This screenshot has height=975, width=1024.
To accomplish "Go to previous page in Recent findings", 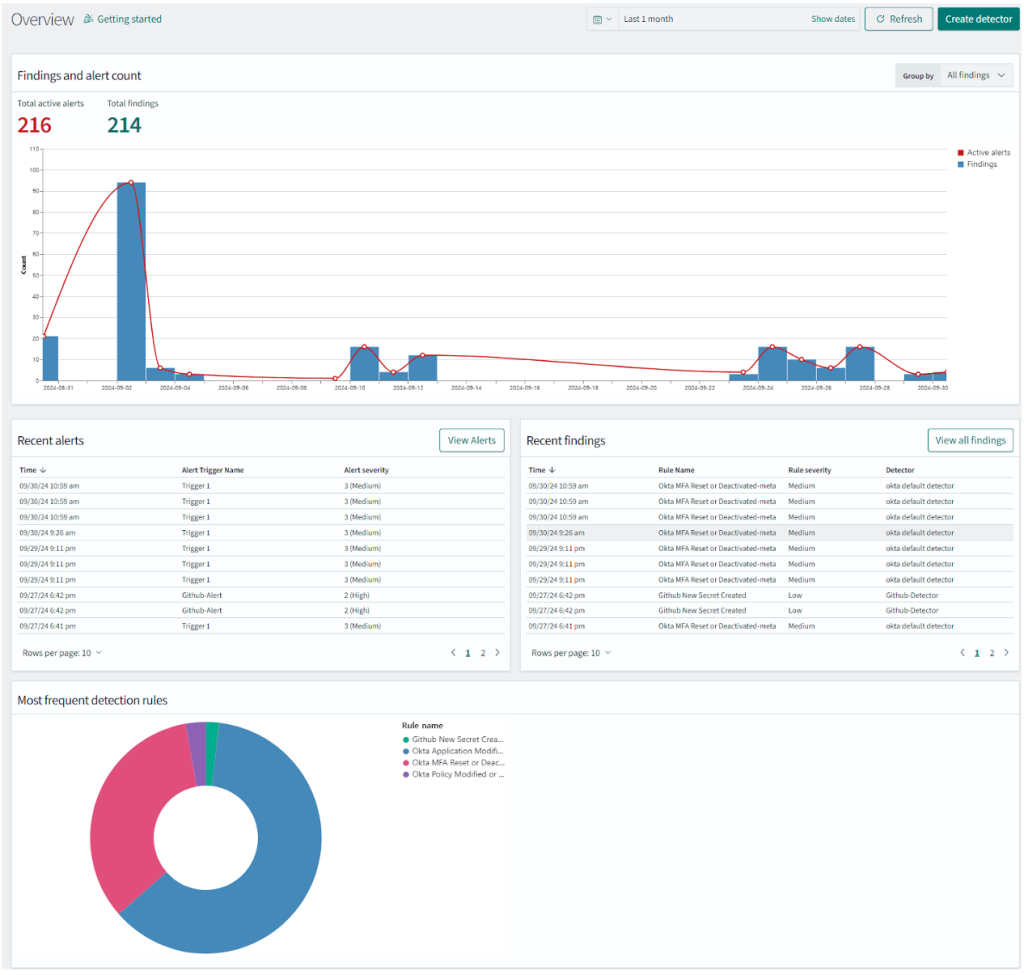I will 962,653.
